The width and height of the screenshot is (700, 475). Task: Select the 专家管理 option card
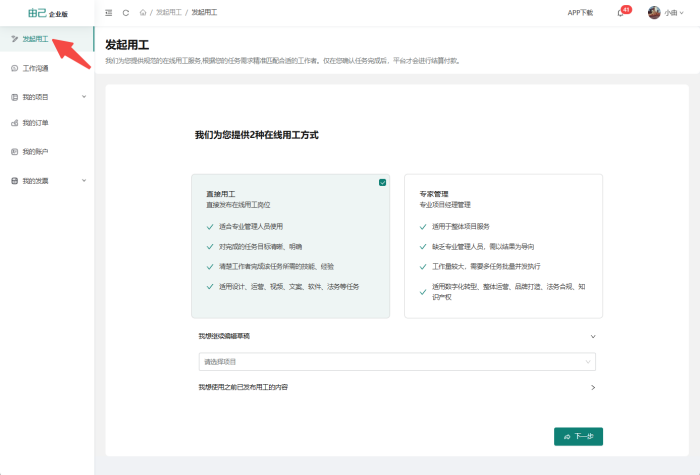click(x=504, y=246)
